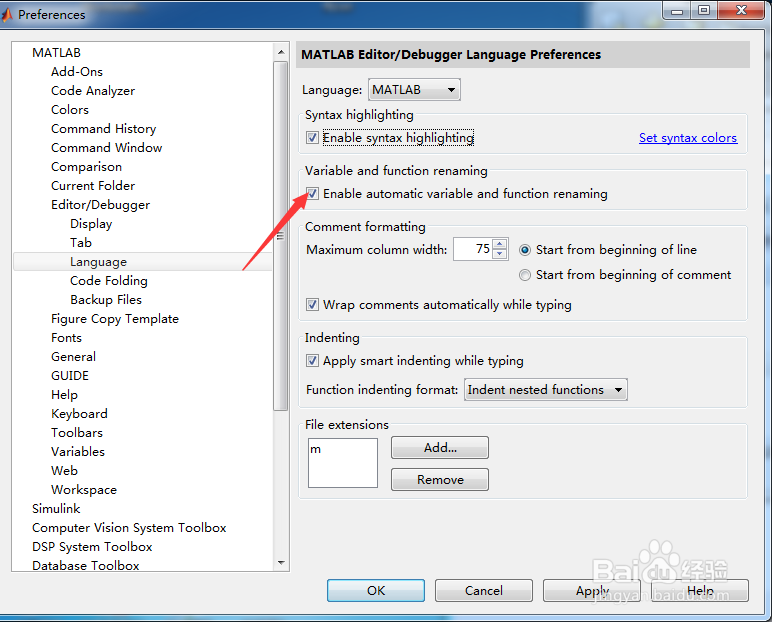
Task: Open Web preferences
Action: pos(64,470)
